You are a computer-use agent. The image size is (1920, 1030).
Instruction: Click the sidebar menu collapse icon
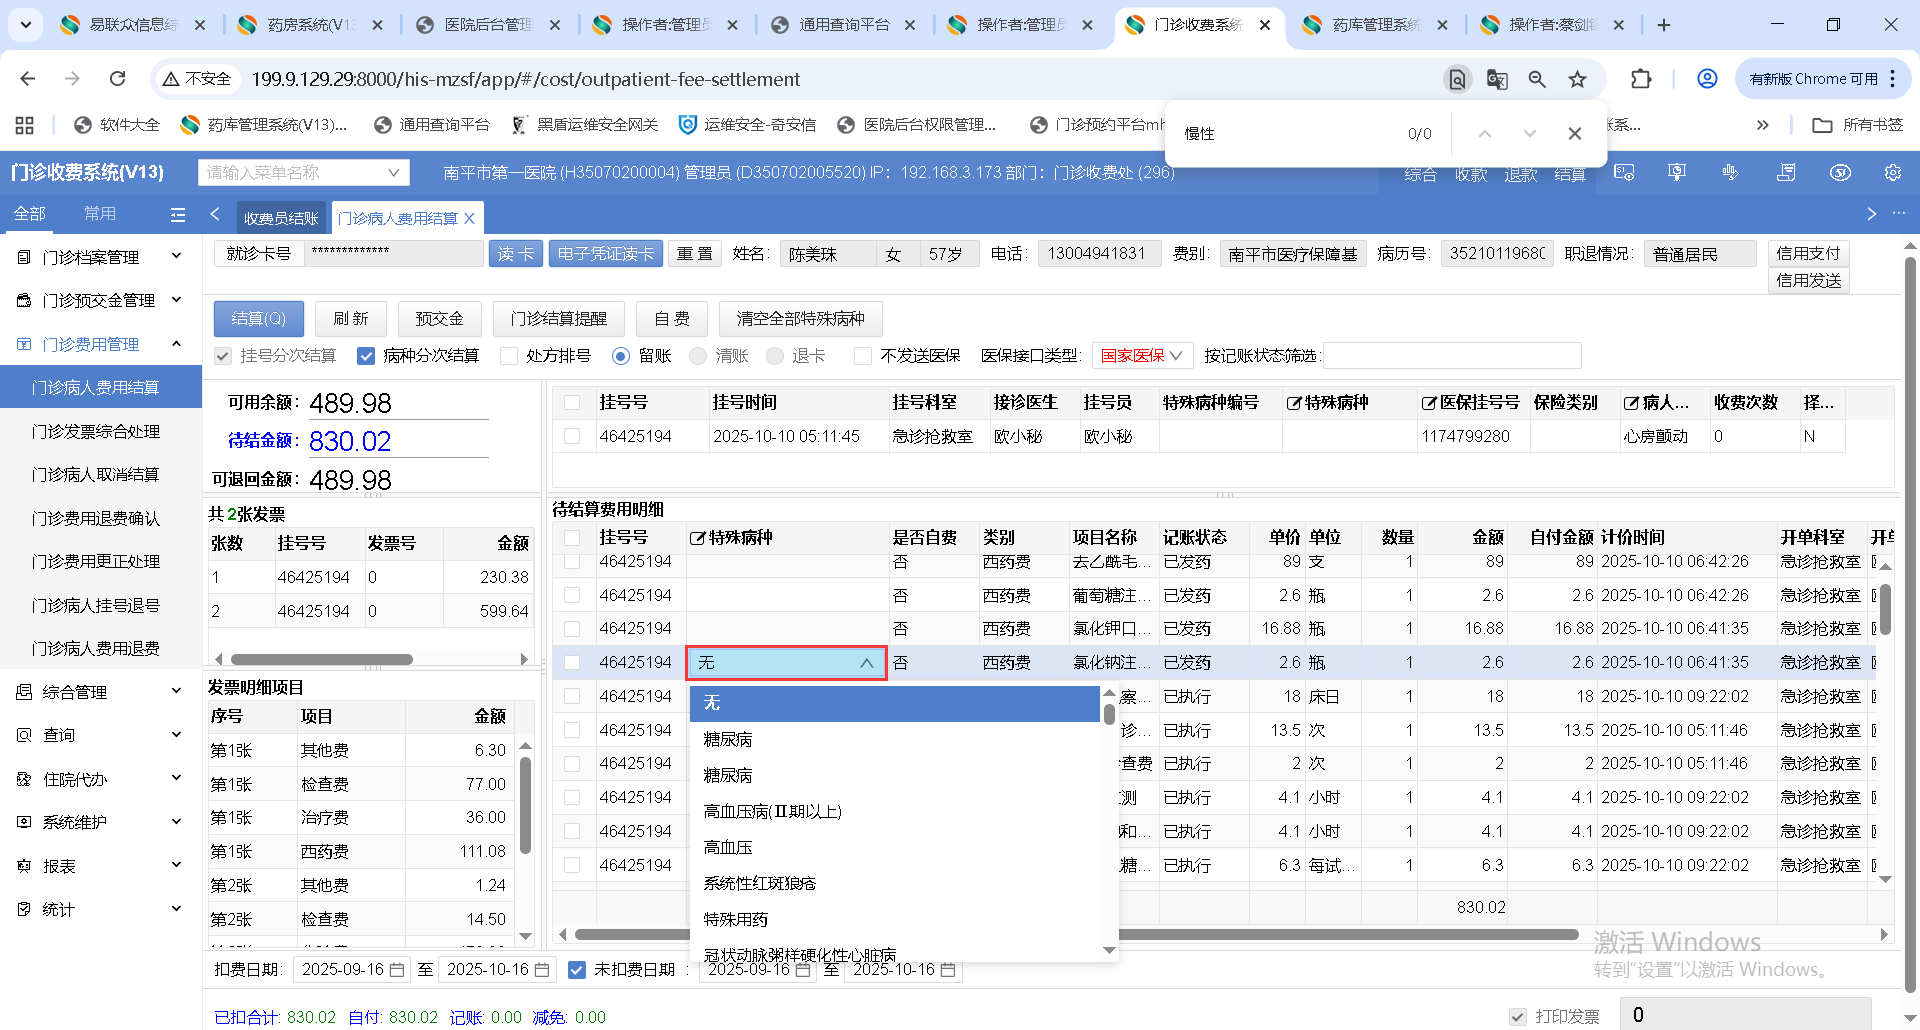coord(178,214)
